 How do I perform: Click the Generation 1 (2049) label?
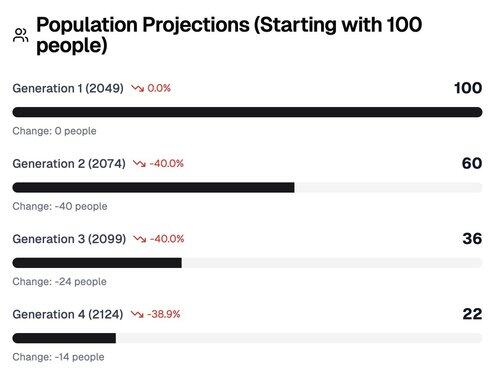[x=68, y=88]
